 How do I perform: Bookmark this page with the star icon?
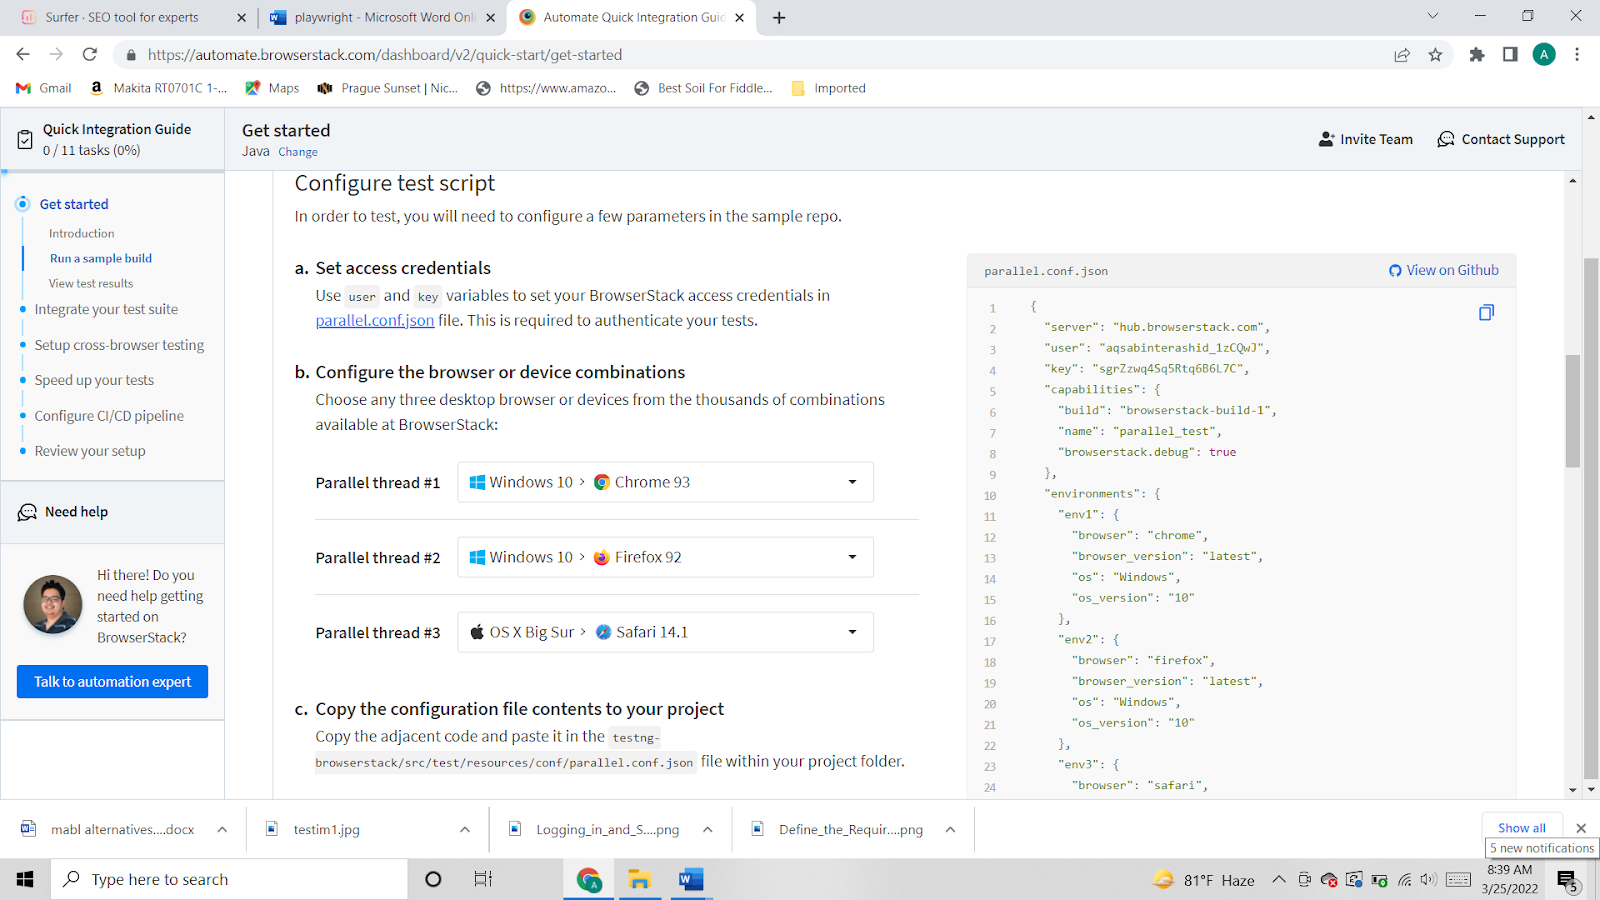tap(1436, 55)
